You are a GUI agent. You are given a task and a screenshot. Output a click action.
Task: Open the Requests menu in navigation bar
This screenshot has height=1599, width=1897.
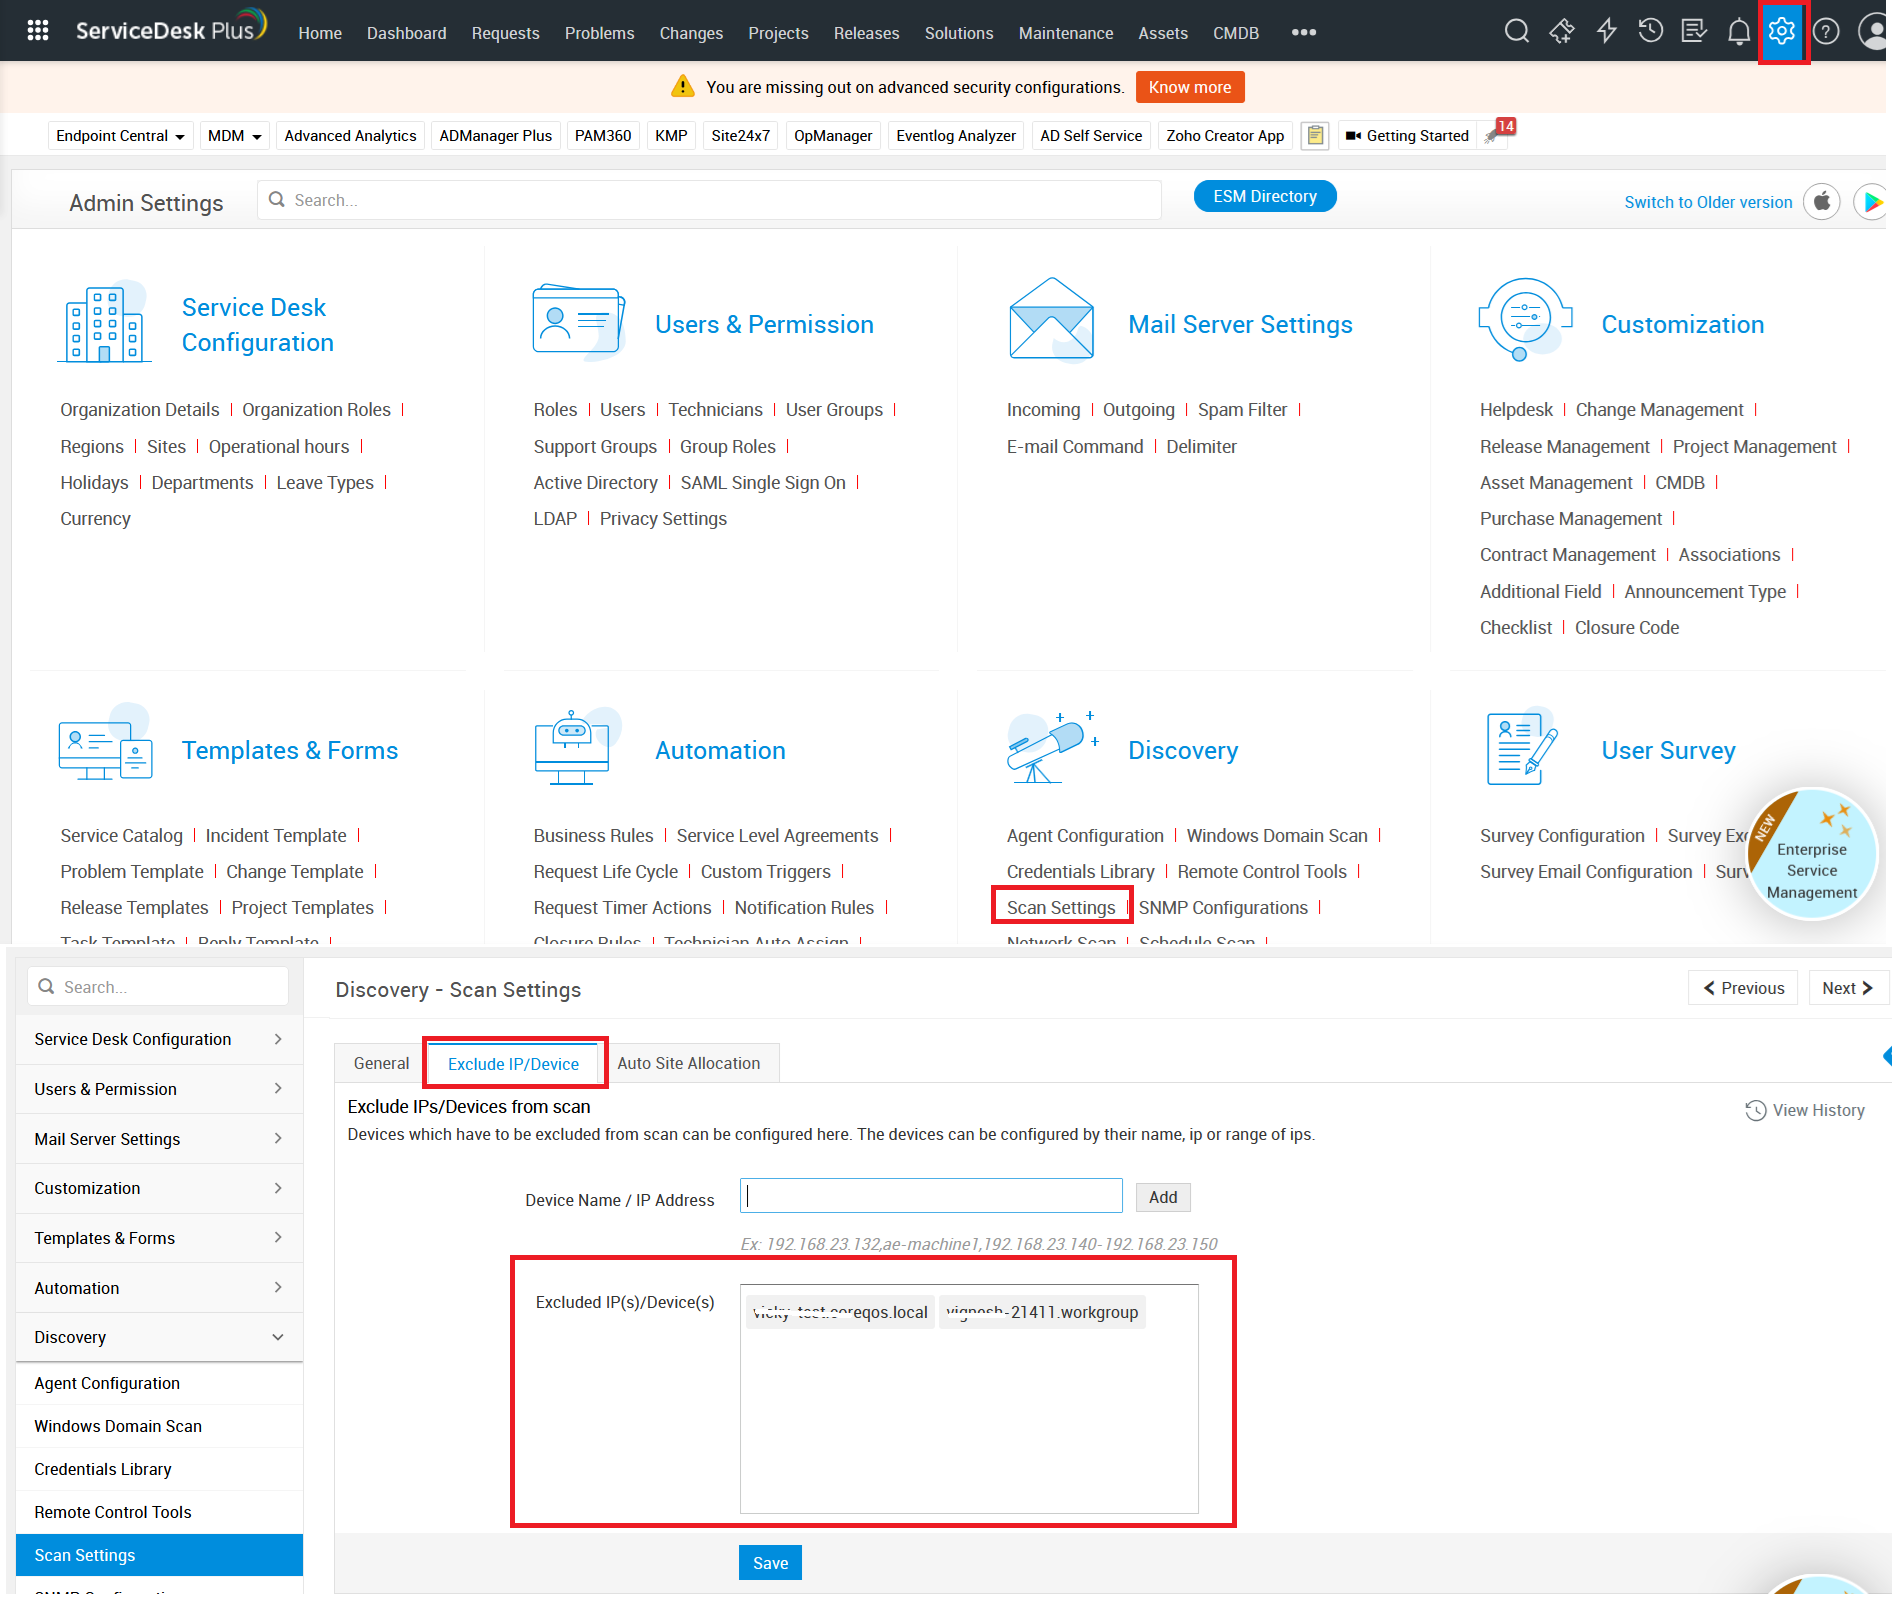click(505, 33)
